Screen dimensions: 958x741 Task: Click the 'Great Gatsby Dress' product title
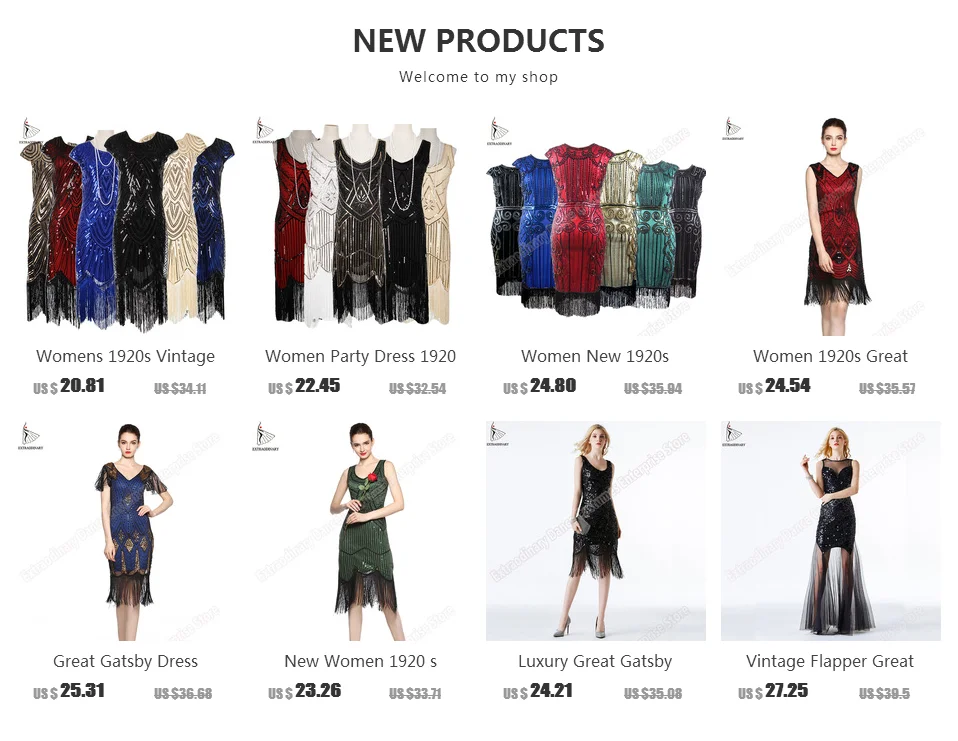125,661
